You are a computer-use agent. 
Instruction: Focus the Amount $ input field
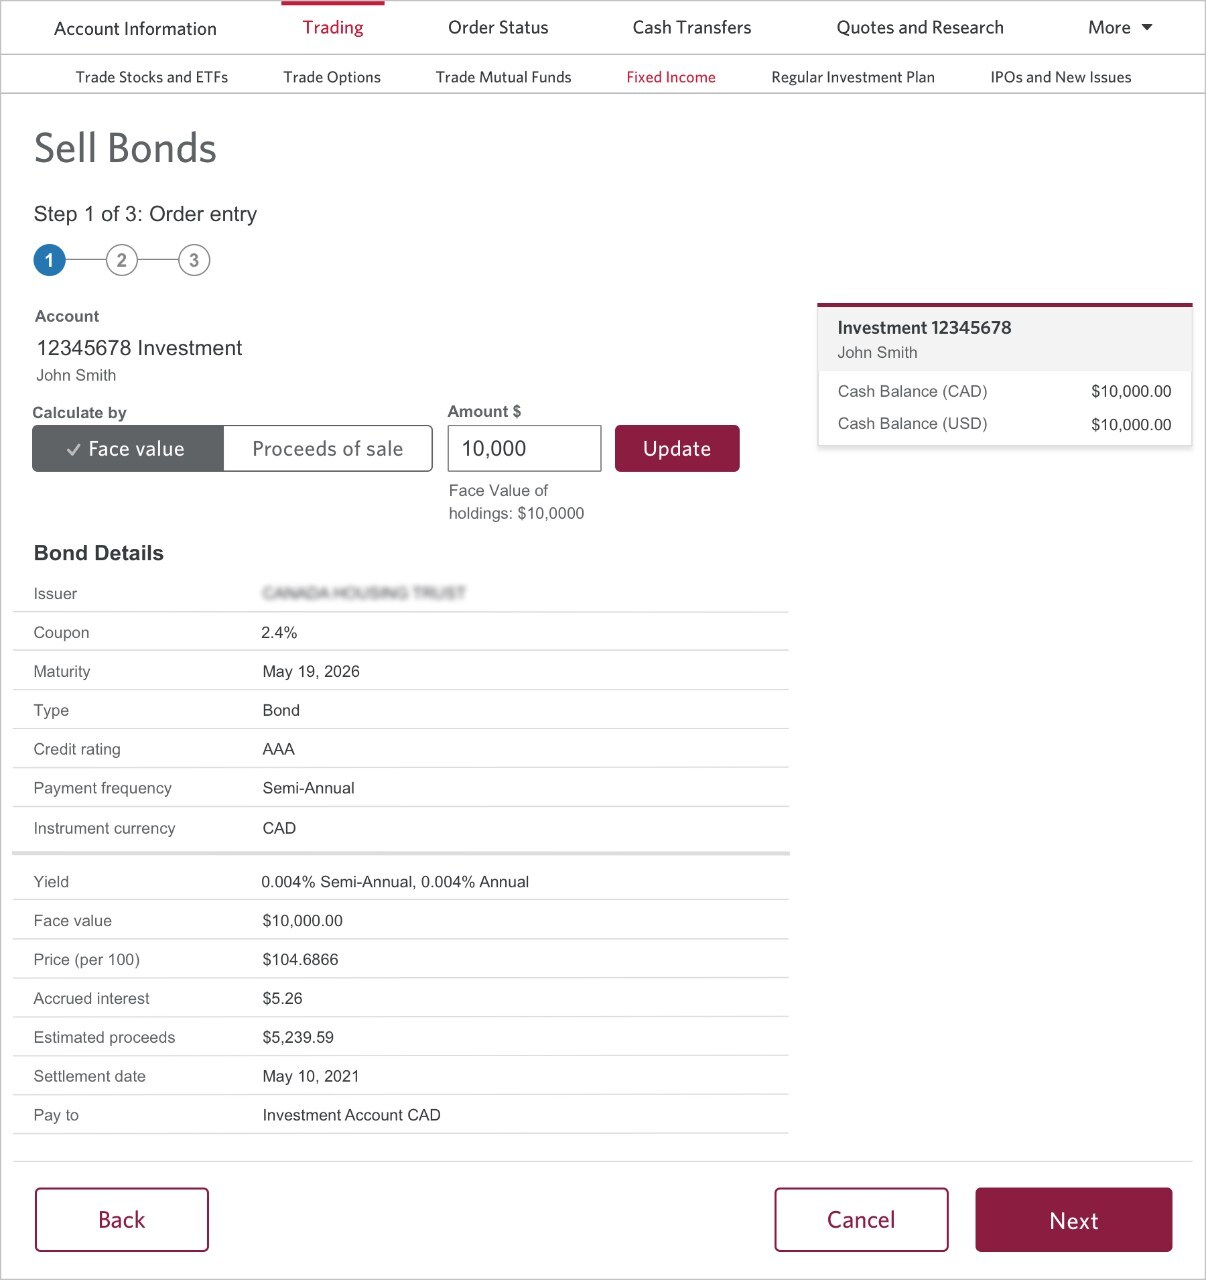point(524,448)
